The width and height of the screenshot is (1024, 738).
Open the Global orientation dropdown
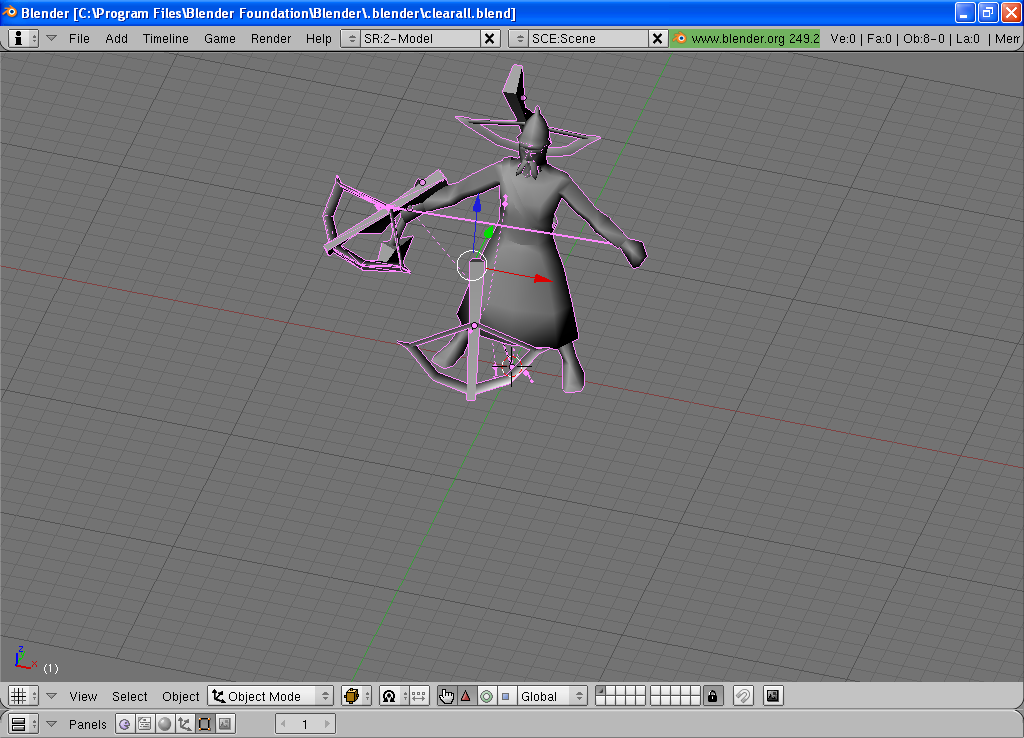552,696
